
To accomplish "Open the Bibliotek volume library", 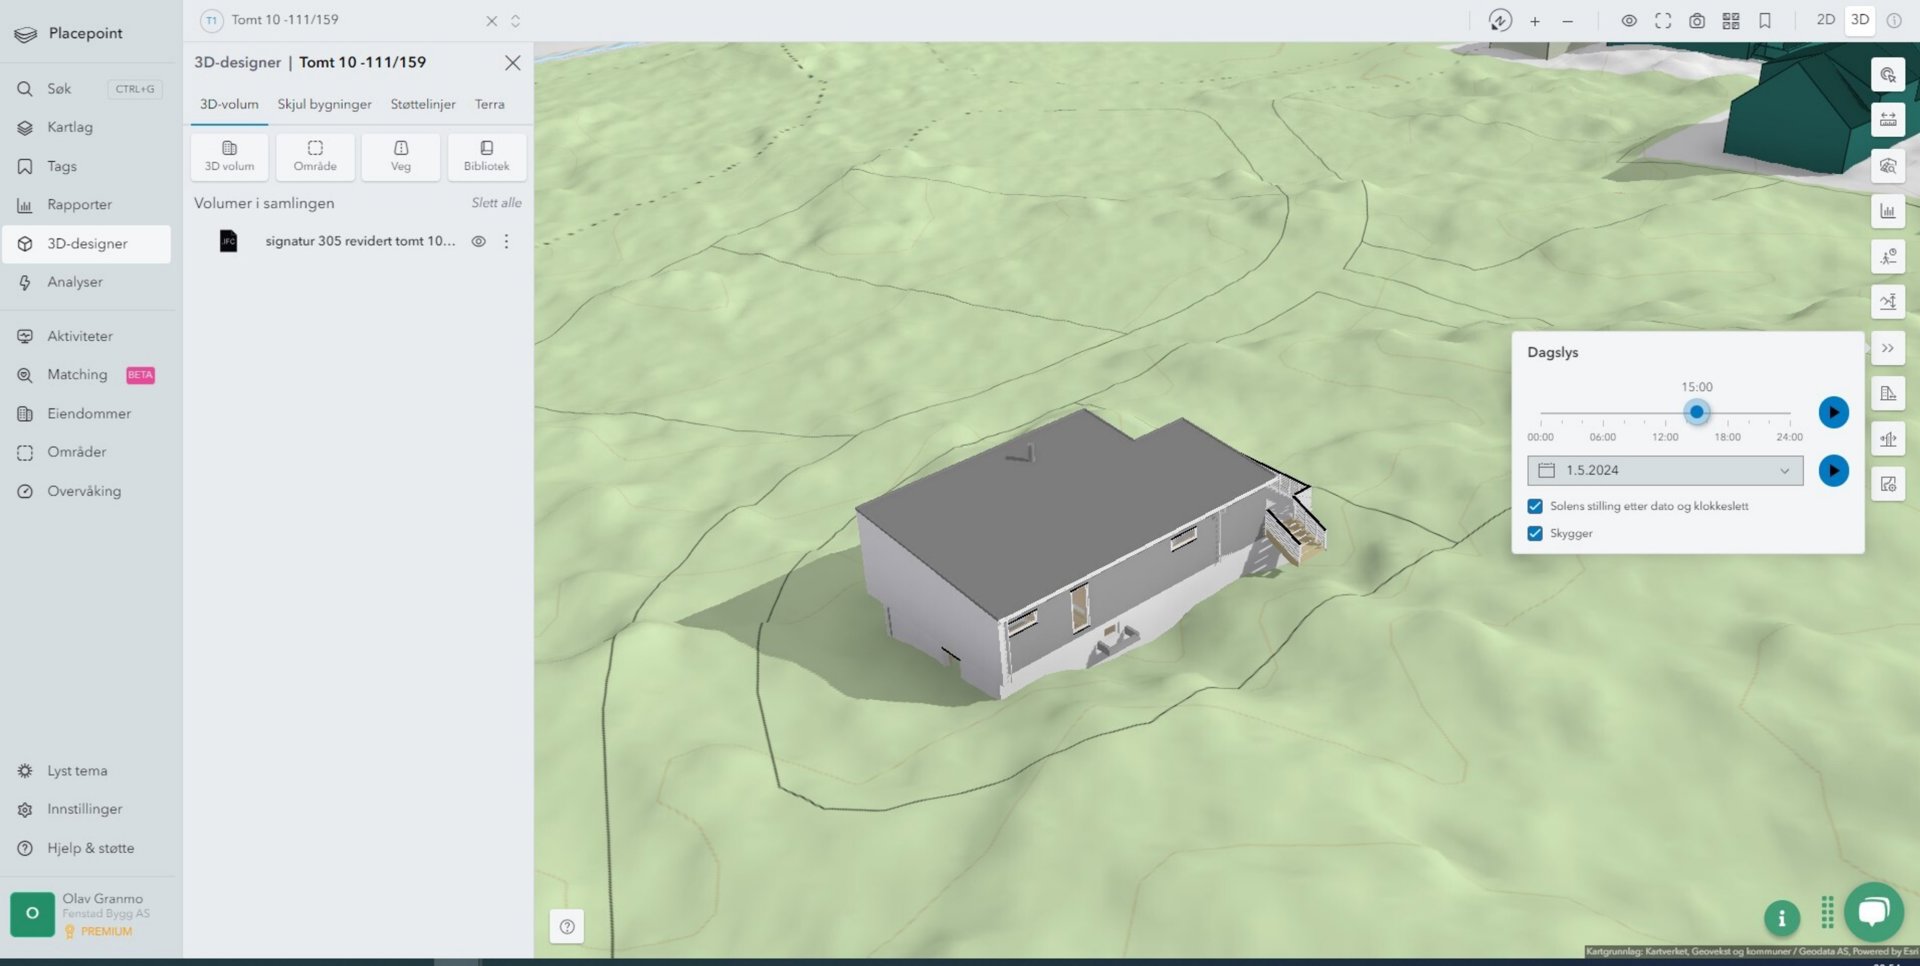I will (486, 156).
